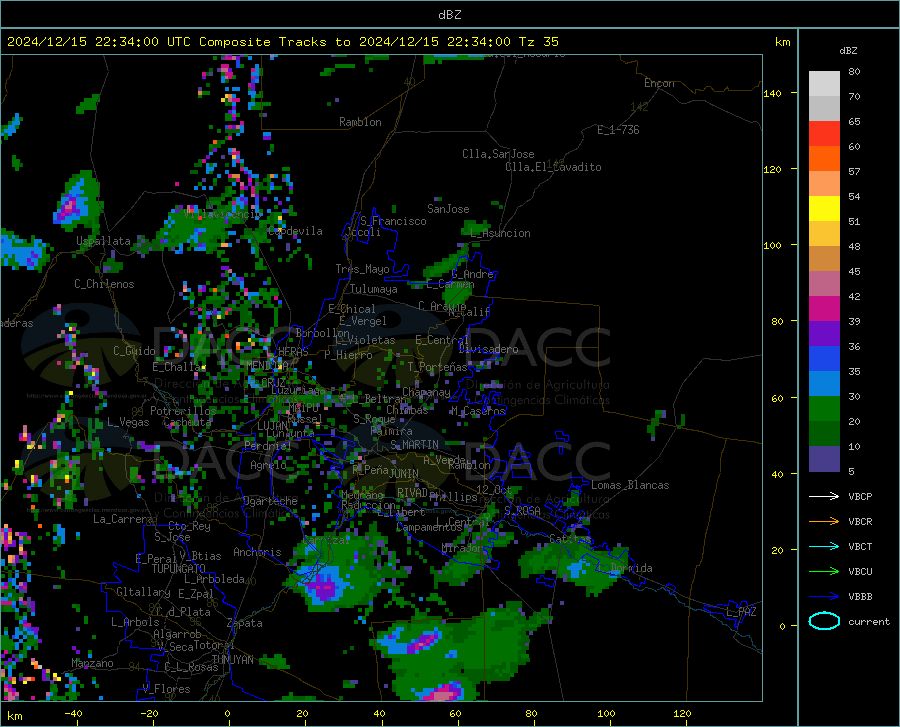Click the 'Encon' map label
The image size is (900, 727).
coord(659,83)
